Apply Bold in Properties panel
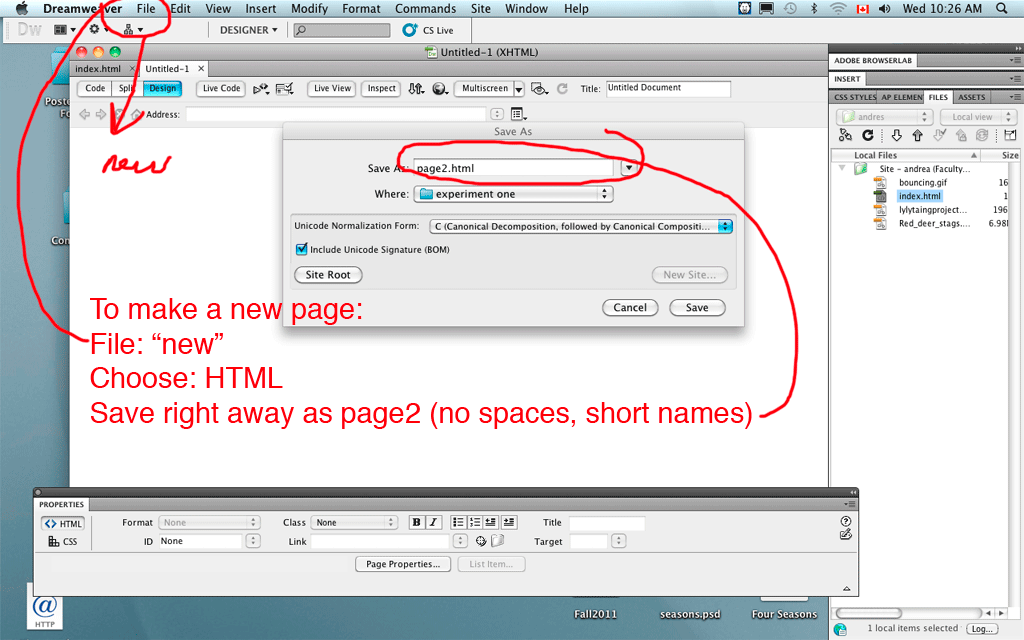This screenshot has height=640, width=1024. tap(416, 522)
